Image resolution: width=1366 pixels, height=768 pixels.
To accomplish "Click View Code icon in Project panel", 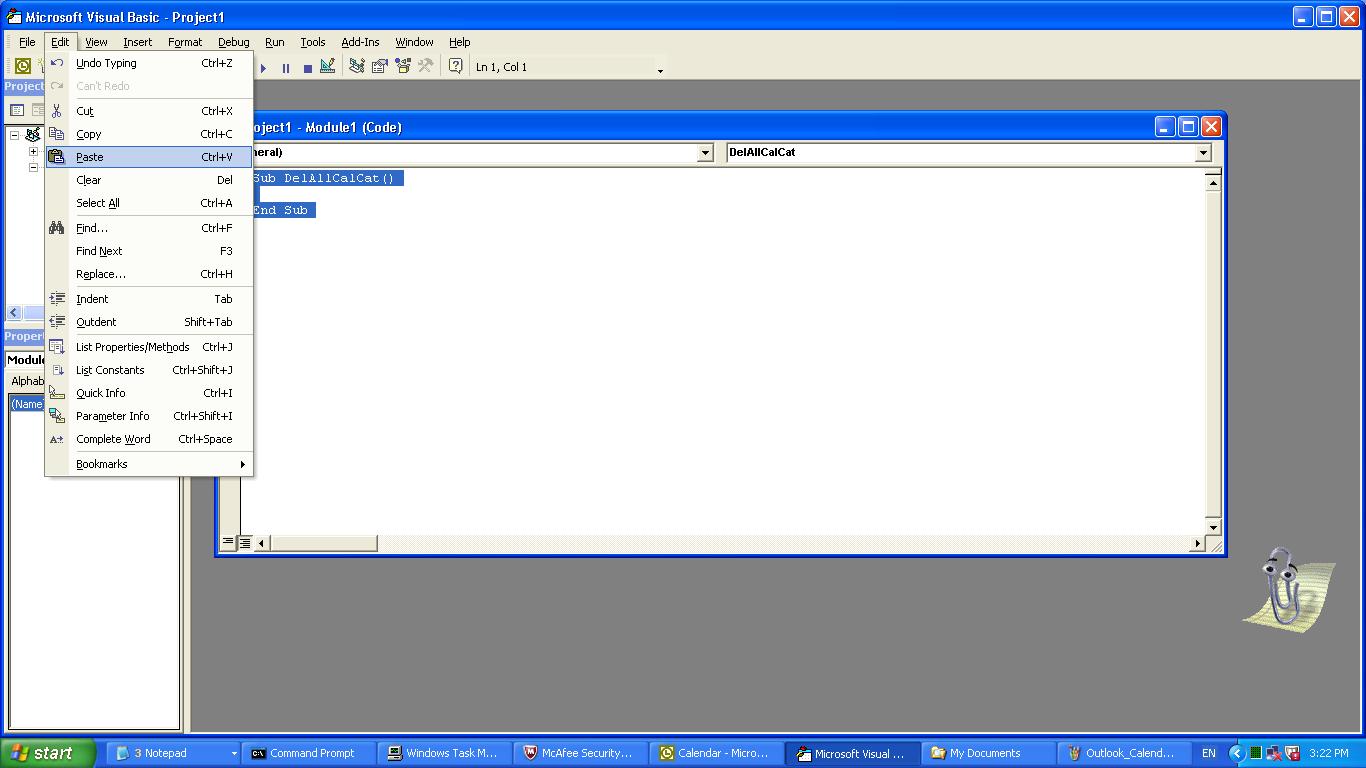I will (17, 110).
